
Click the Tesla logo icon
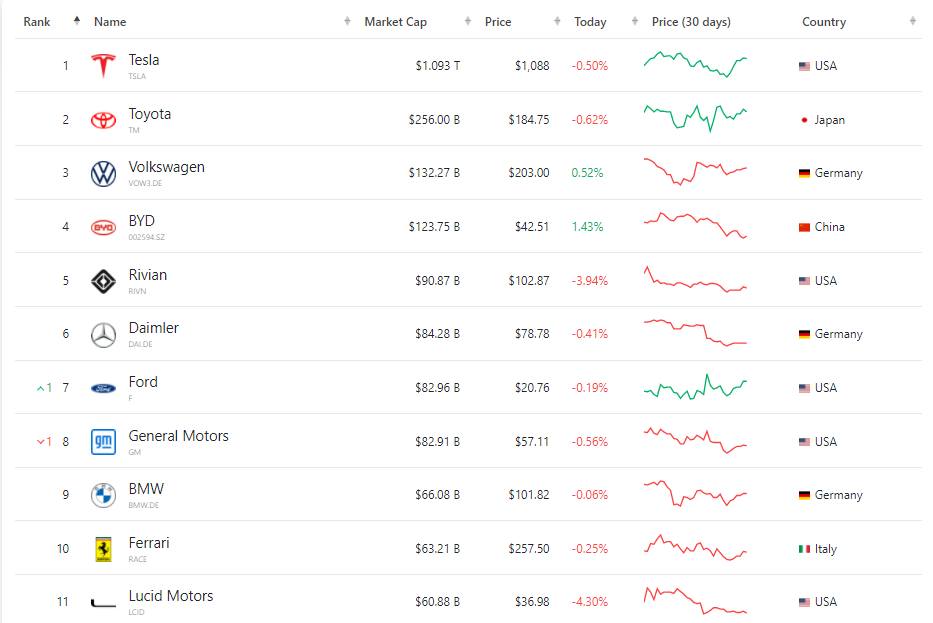coord(103,66)
